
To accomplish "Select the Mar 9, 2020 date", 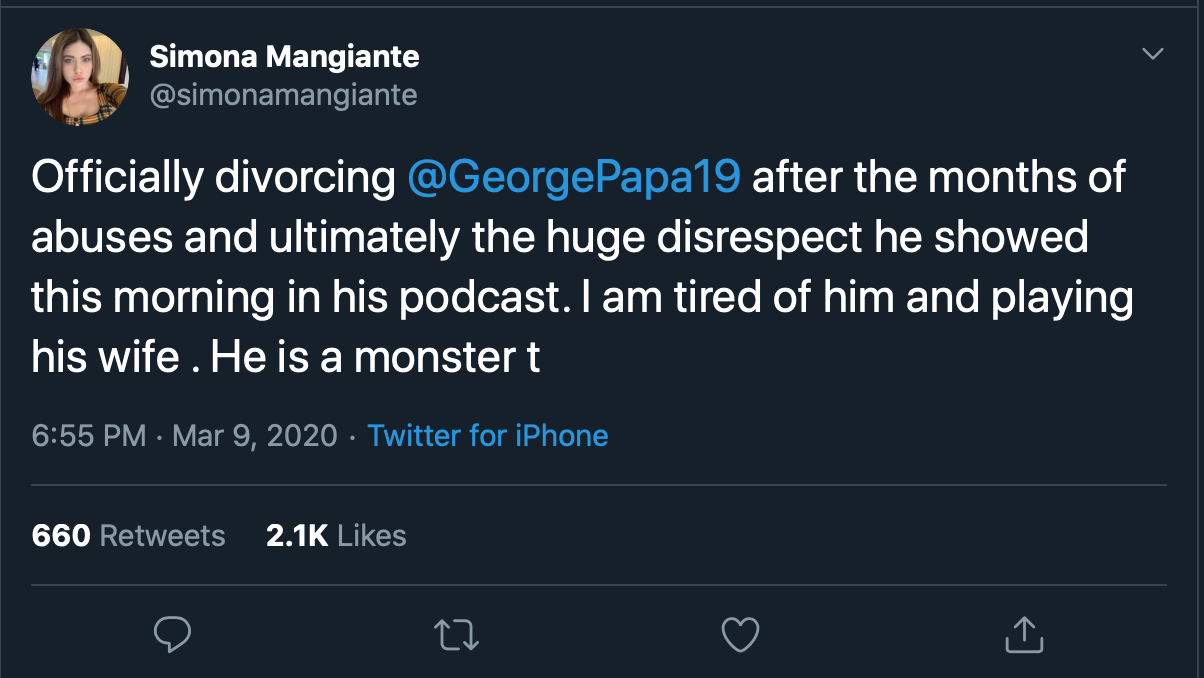I will 254,436.
